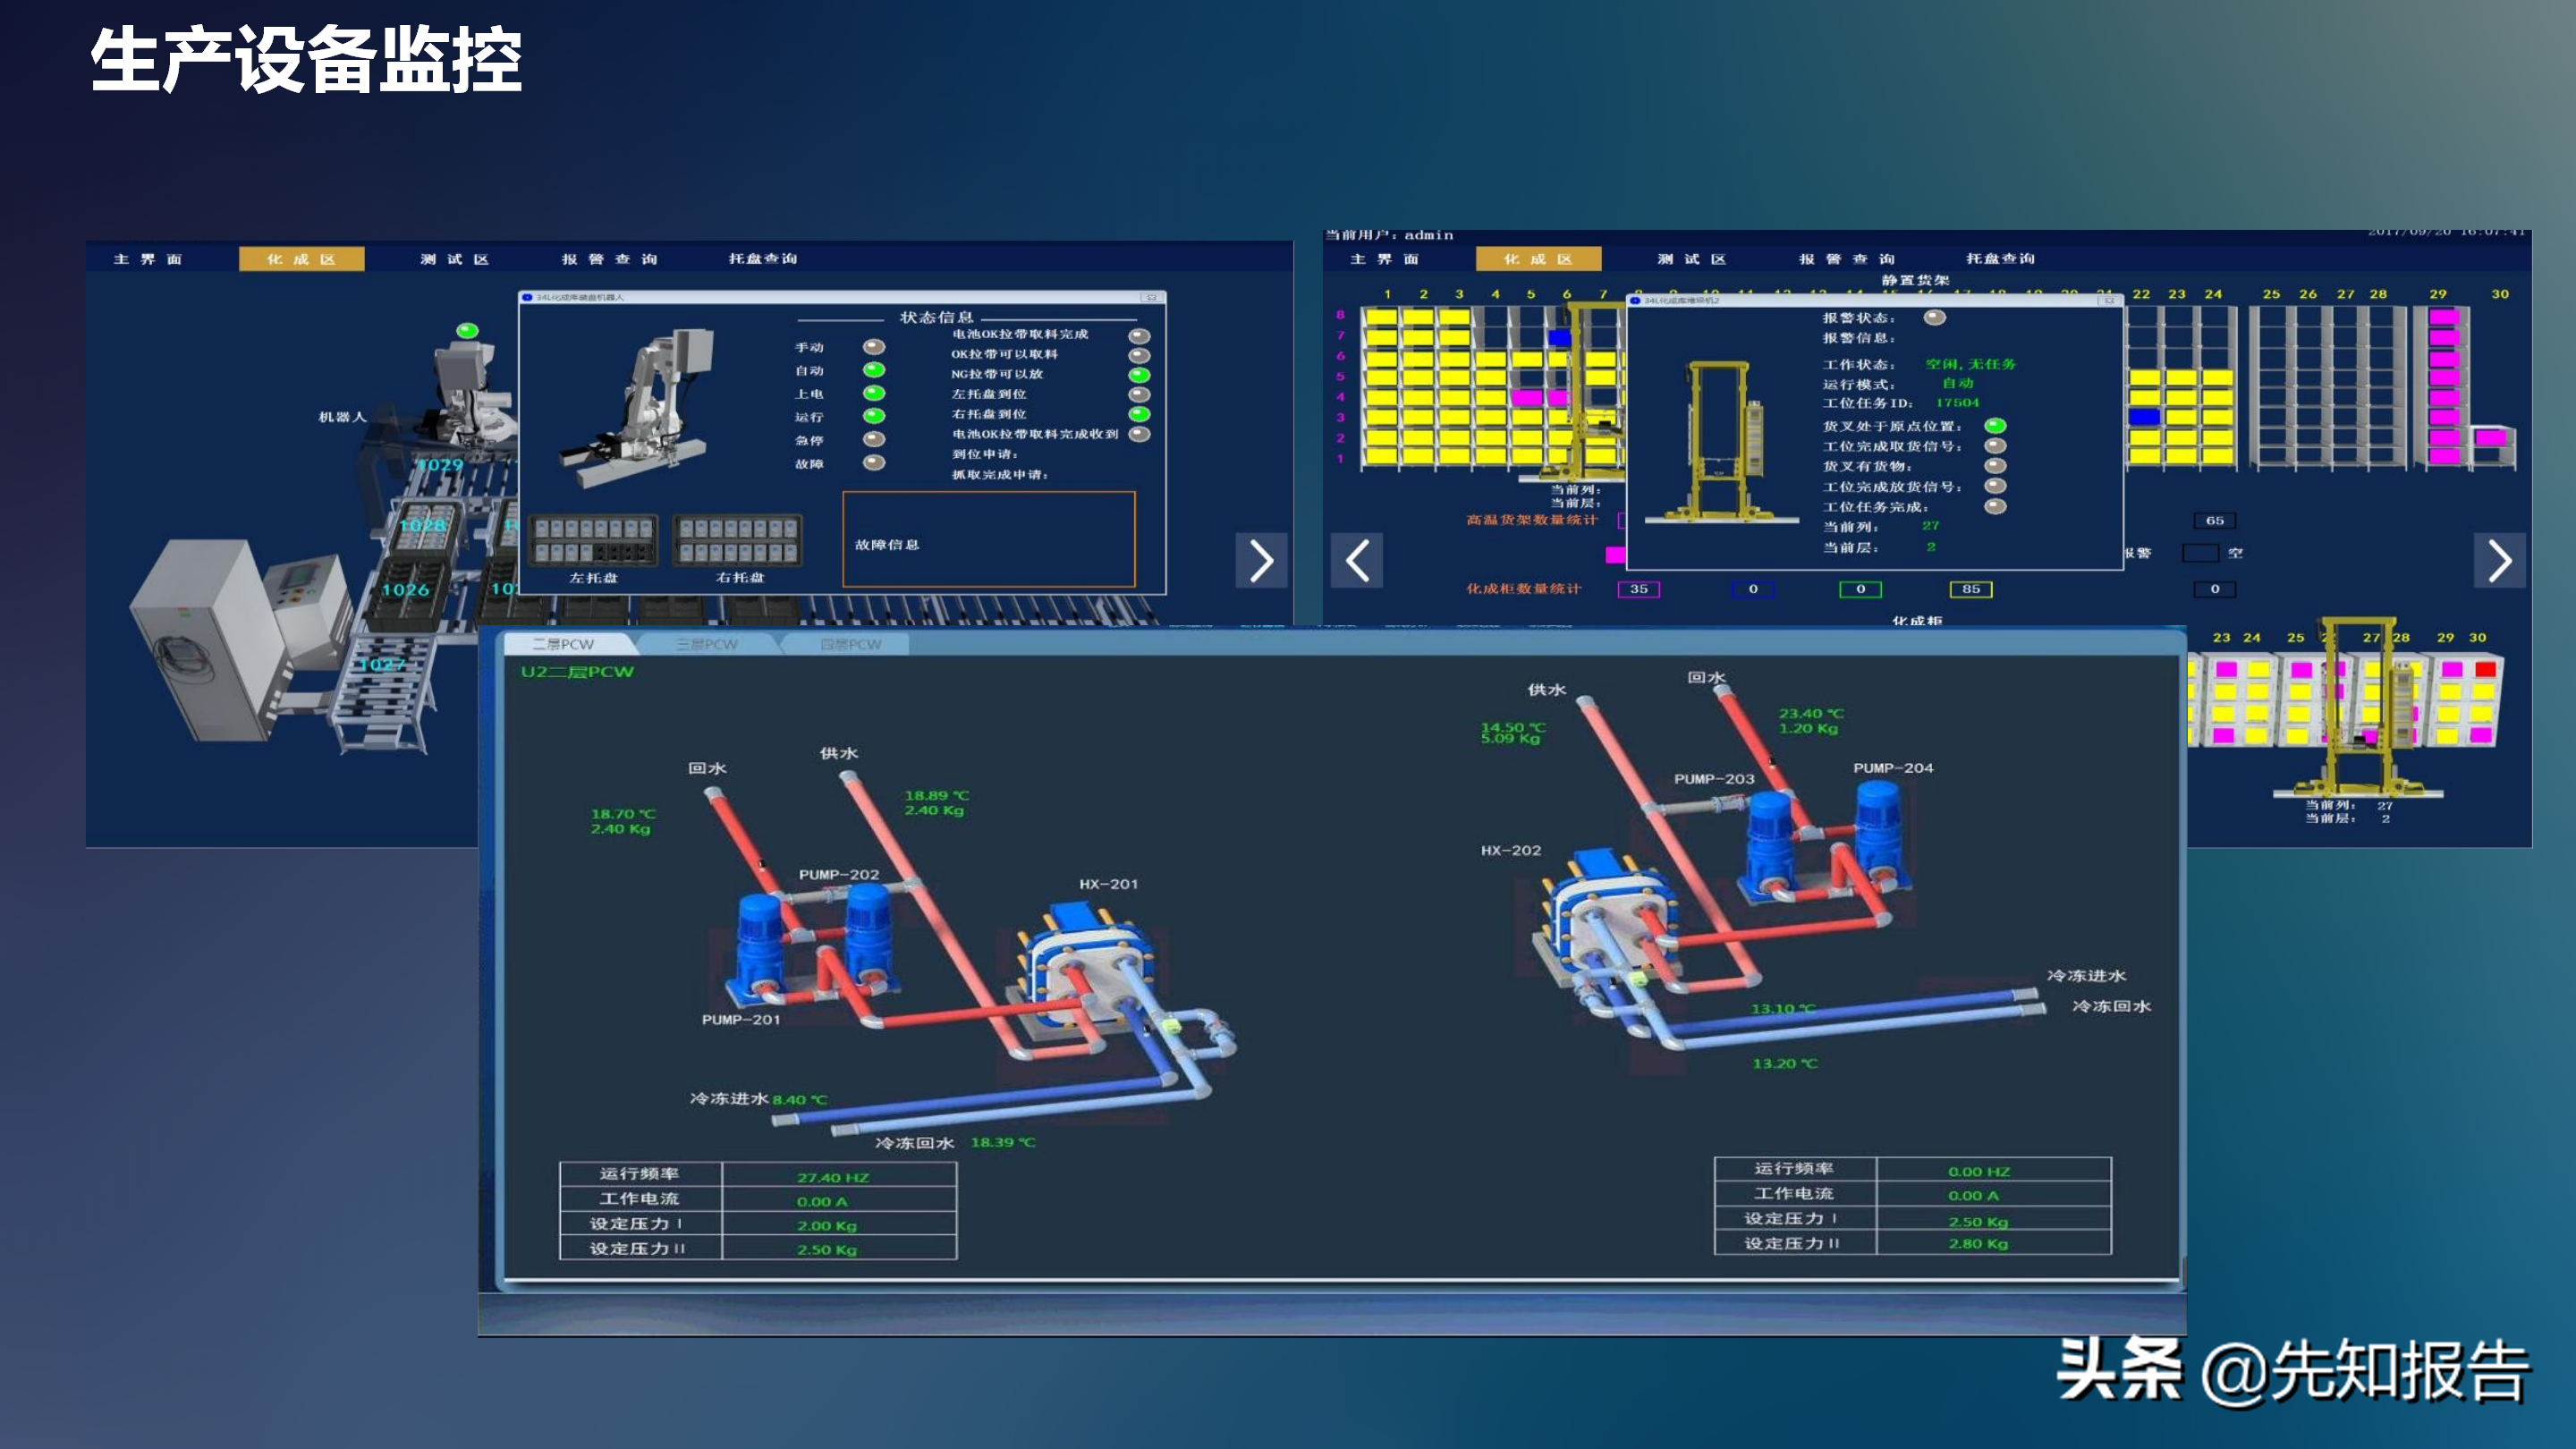Click the 故障 indicator lamp
This screenshot has width=2576, height=1449.
coord(874,462)
